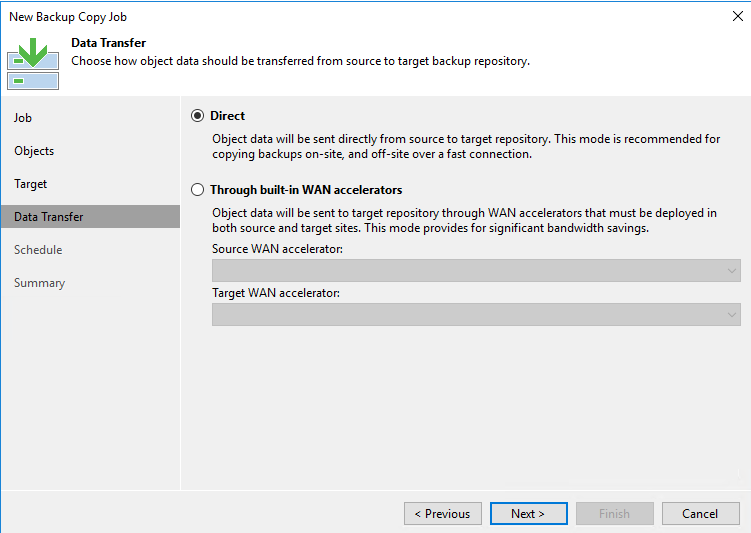Go to the Objects wizard step

pos(34,151)
